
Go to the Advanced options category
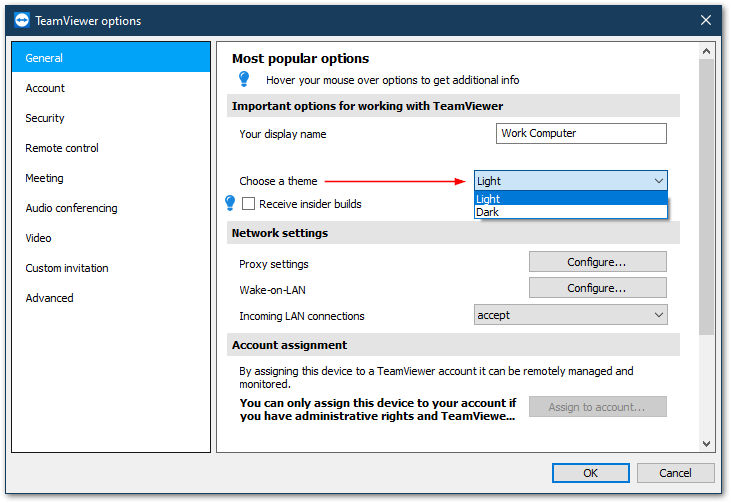(49, 298)
